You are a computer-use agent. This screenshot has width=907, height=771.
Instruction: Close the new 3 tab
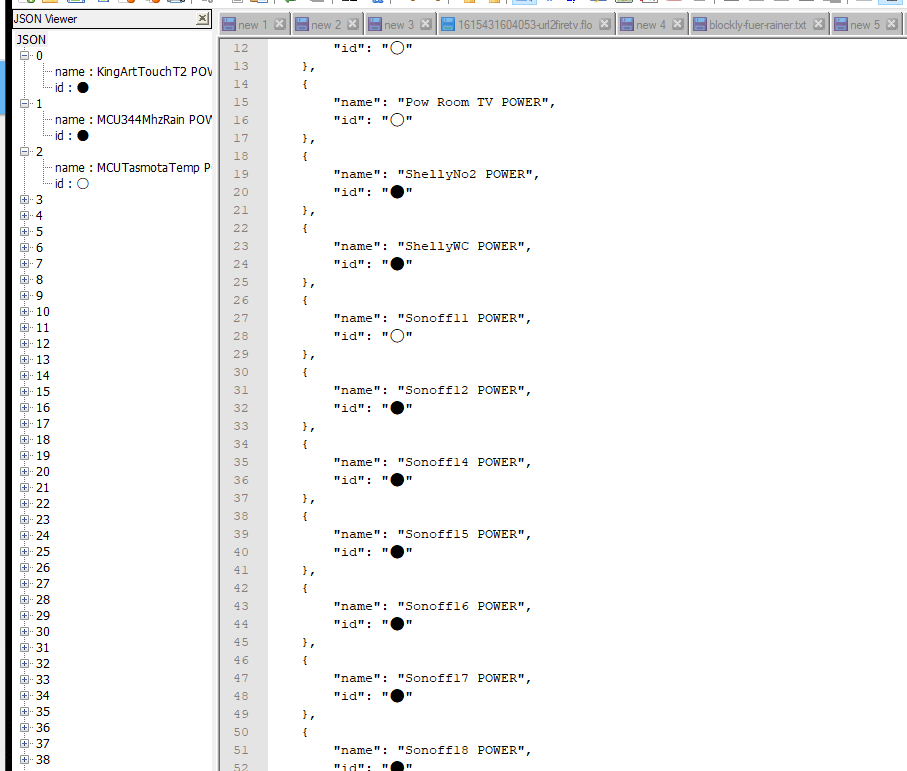click(426, 24)
